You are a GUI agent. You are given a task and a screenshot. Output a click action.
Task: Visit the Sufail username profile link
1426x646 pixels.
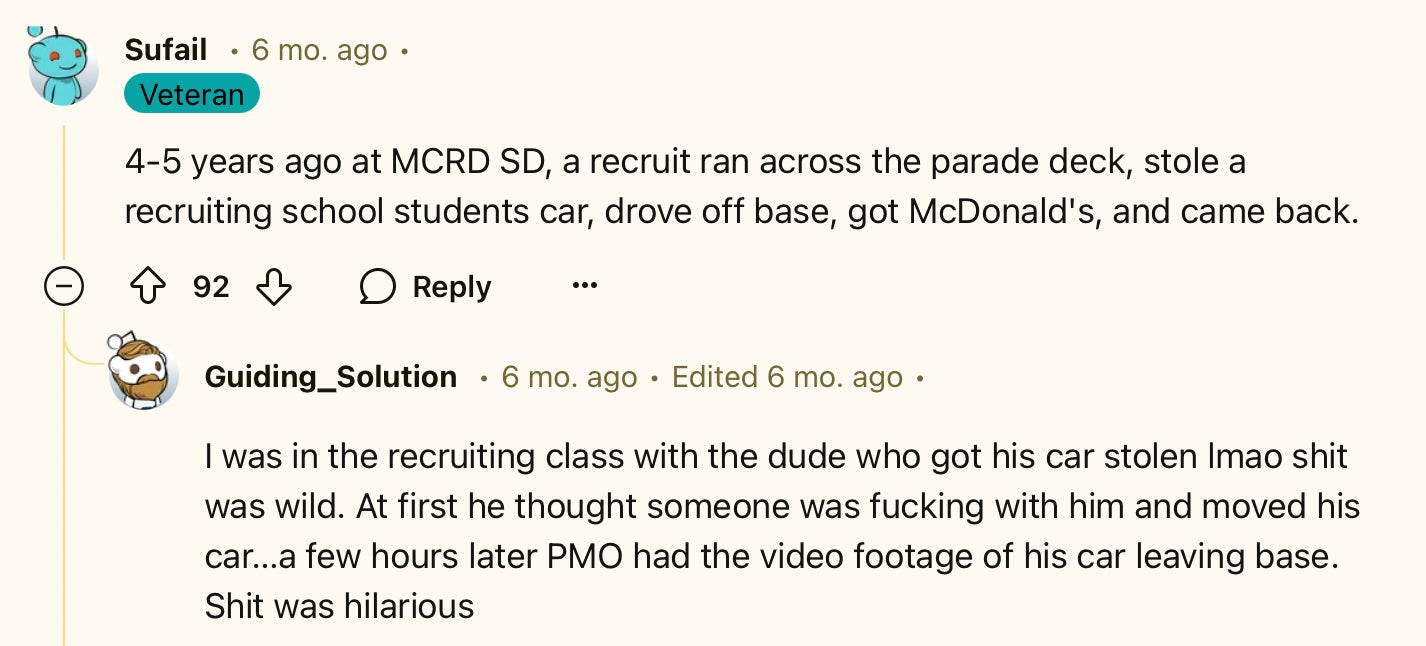coord(166,49)
